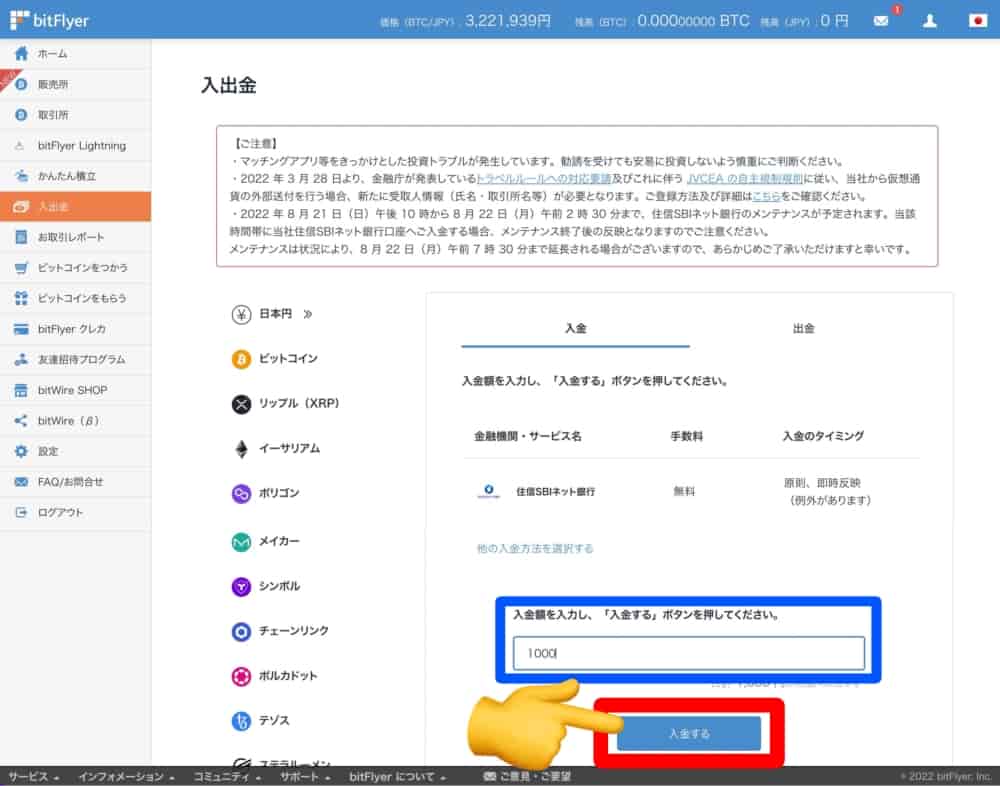Click the Japan flag language icon

click(x=977, y=20)
